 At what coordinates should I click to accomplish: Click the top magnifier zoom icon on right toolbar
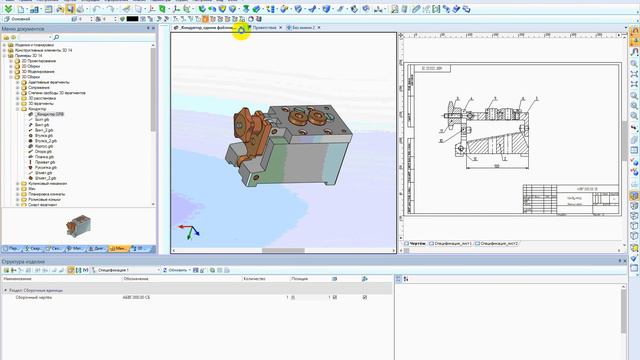point(634,64)
